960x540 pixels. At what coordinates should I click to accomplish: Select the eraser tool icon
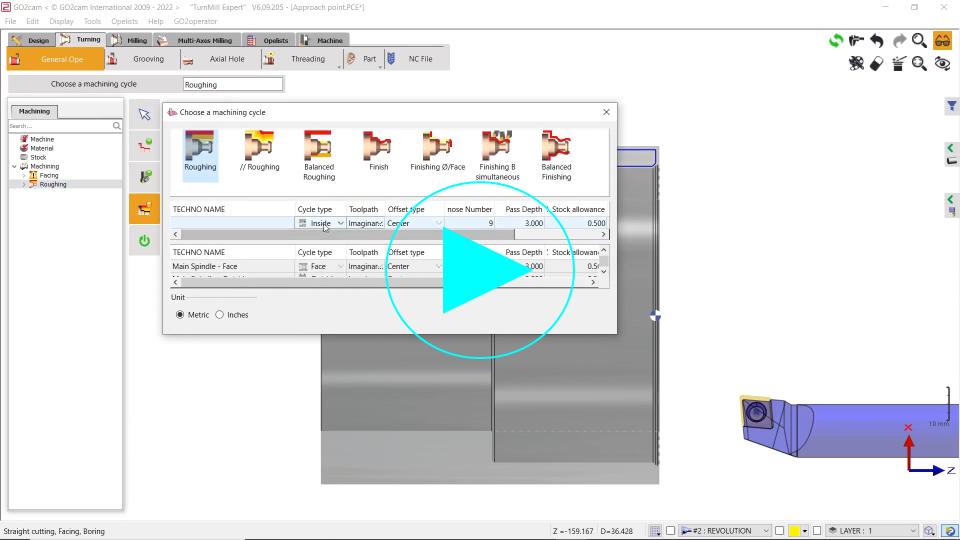(877, 64)
